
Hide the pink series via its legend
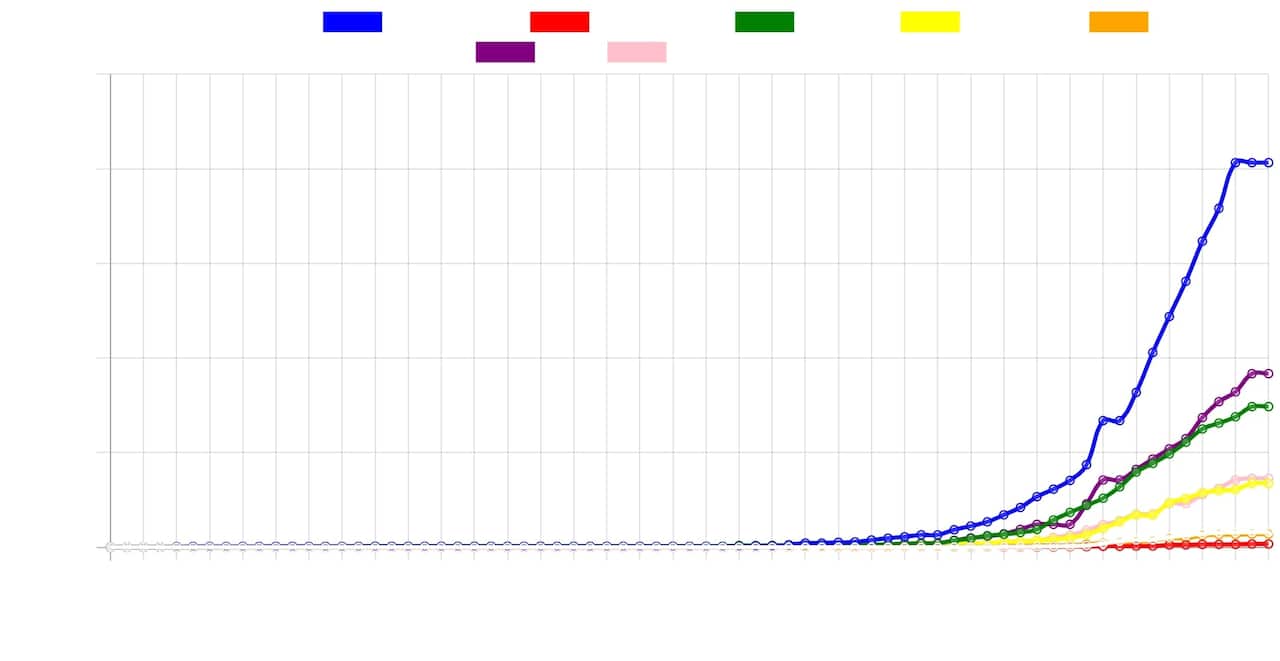pos(636,52)
